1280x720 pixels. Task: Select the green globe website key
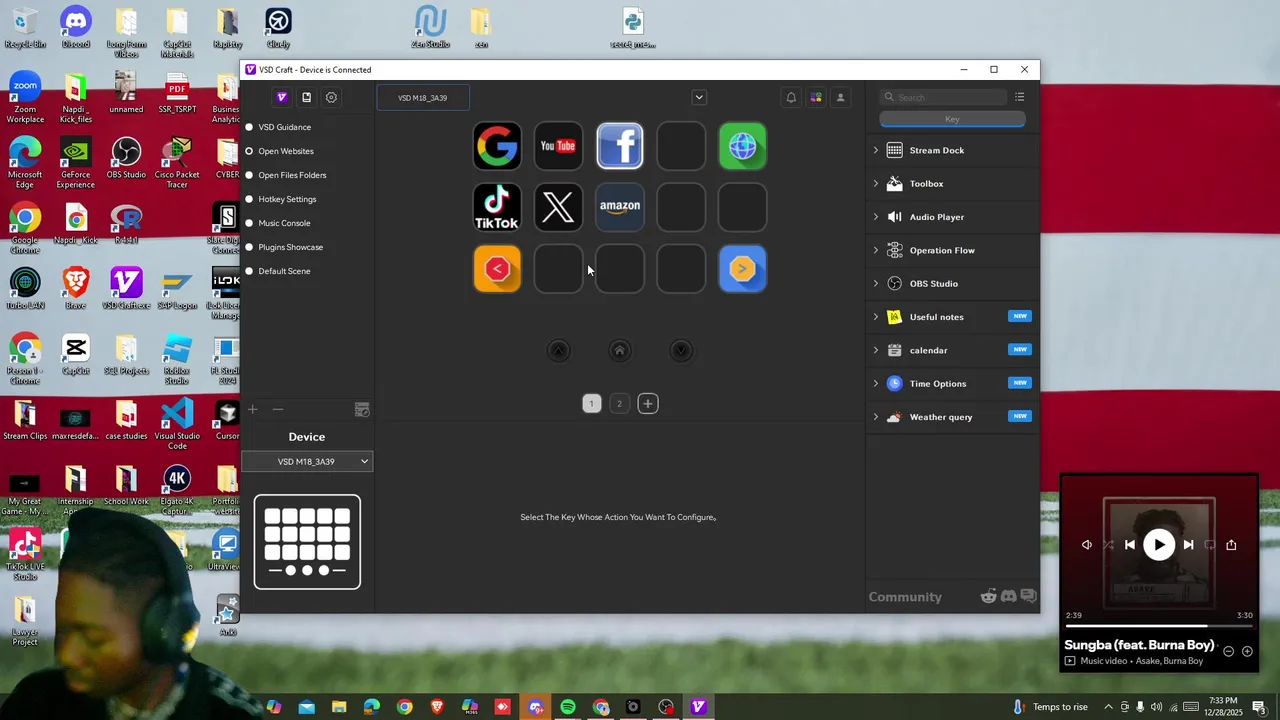point(742,146)
